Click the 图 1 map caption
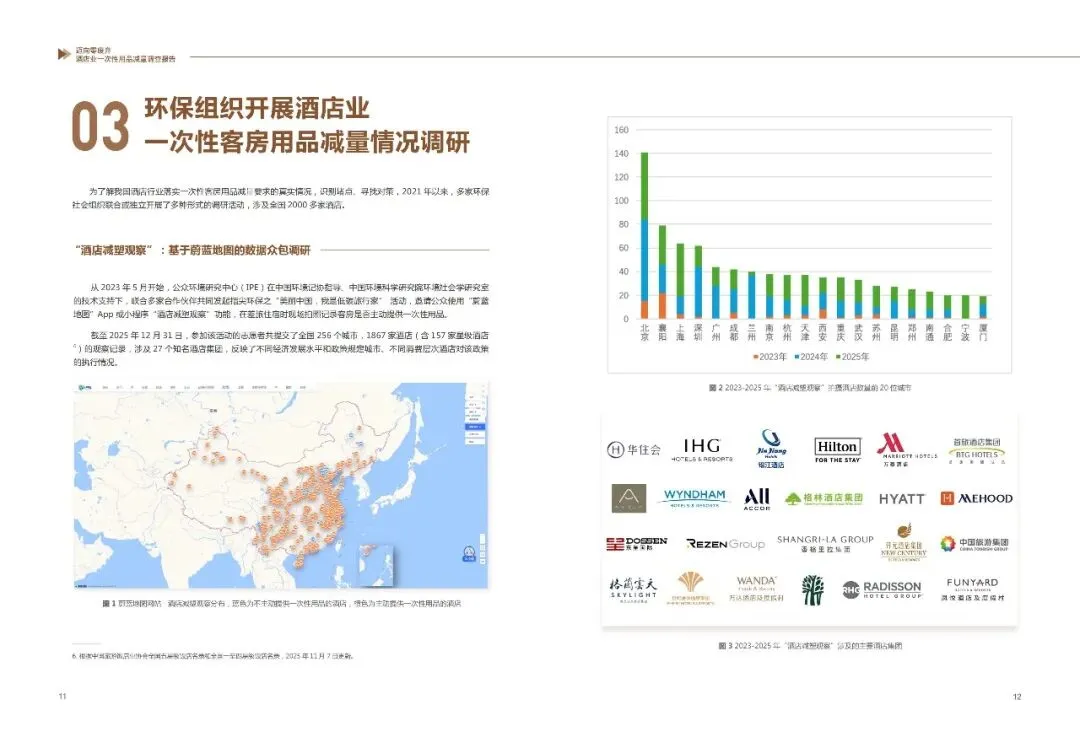Image resolution: width=1080 pixels, height=737 pixels. click(282, 603)
